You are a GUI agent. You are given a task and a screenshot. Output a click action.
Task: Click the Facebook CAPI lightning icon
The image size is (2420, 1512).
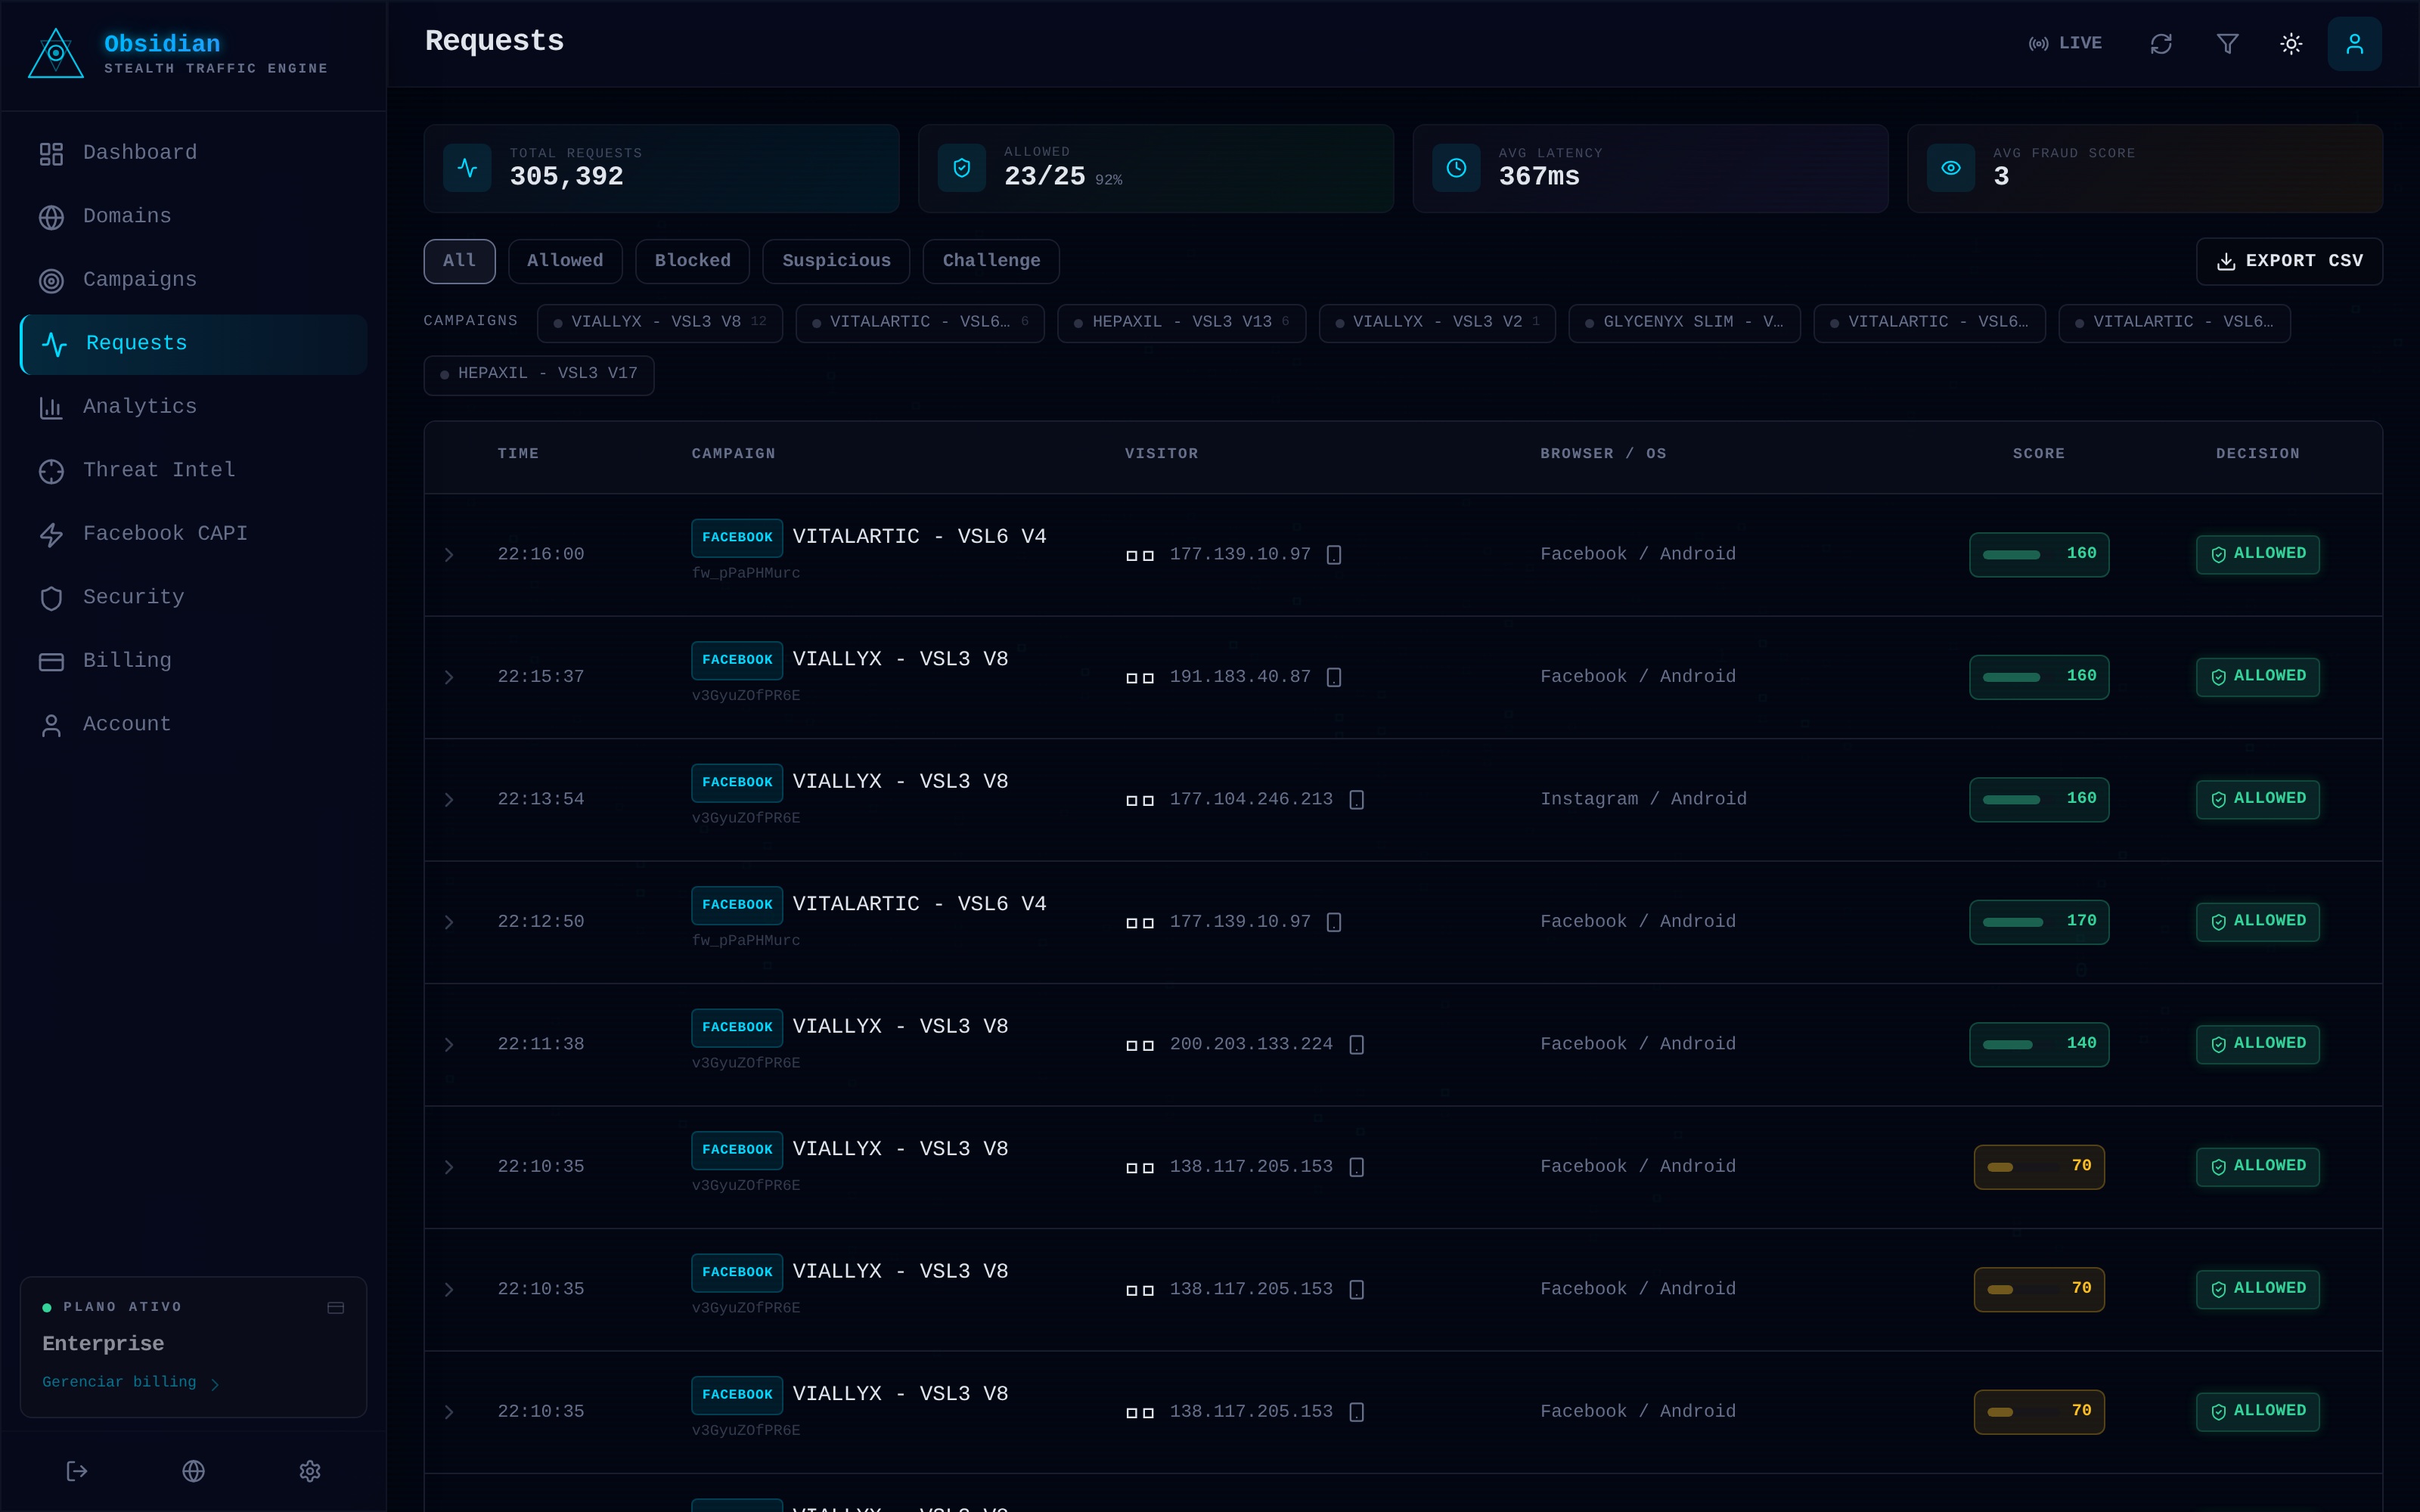(x=51, y=534)
